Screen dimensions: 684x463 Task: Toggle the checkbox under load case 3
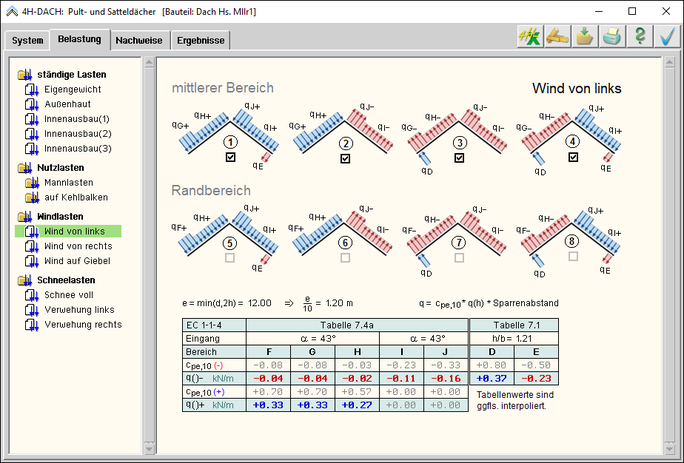(x=458, y=158)
